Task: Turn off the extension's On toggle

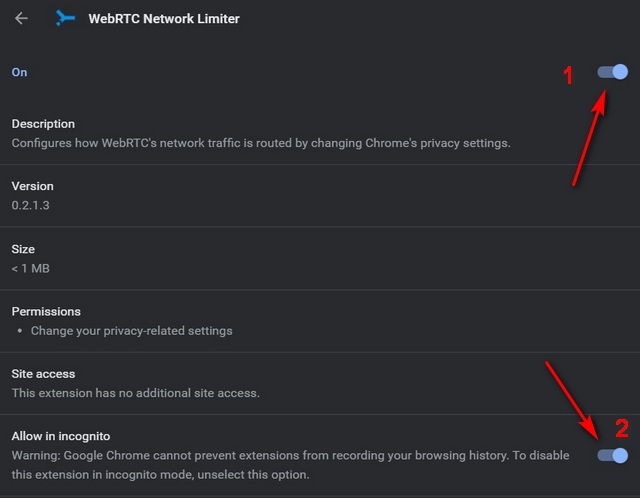Action: click(612, 72)
